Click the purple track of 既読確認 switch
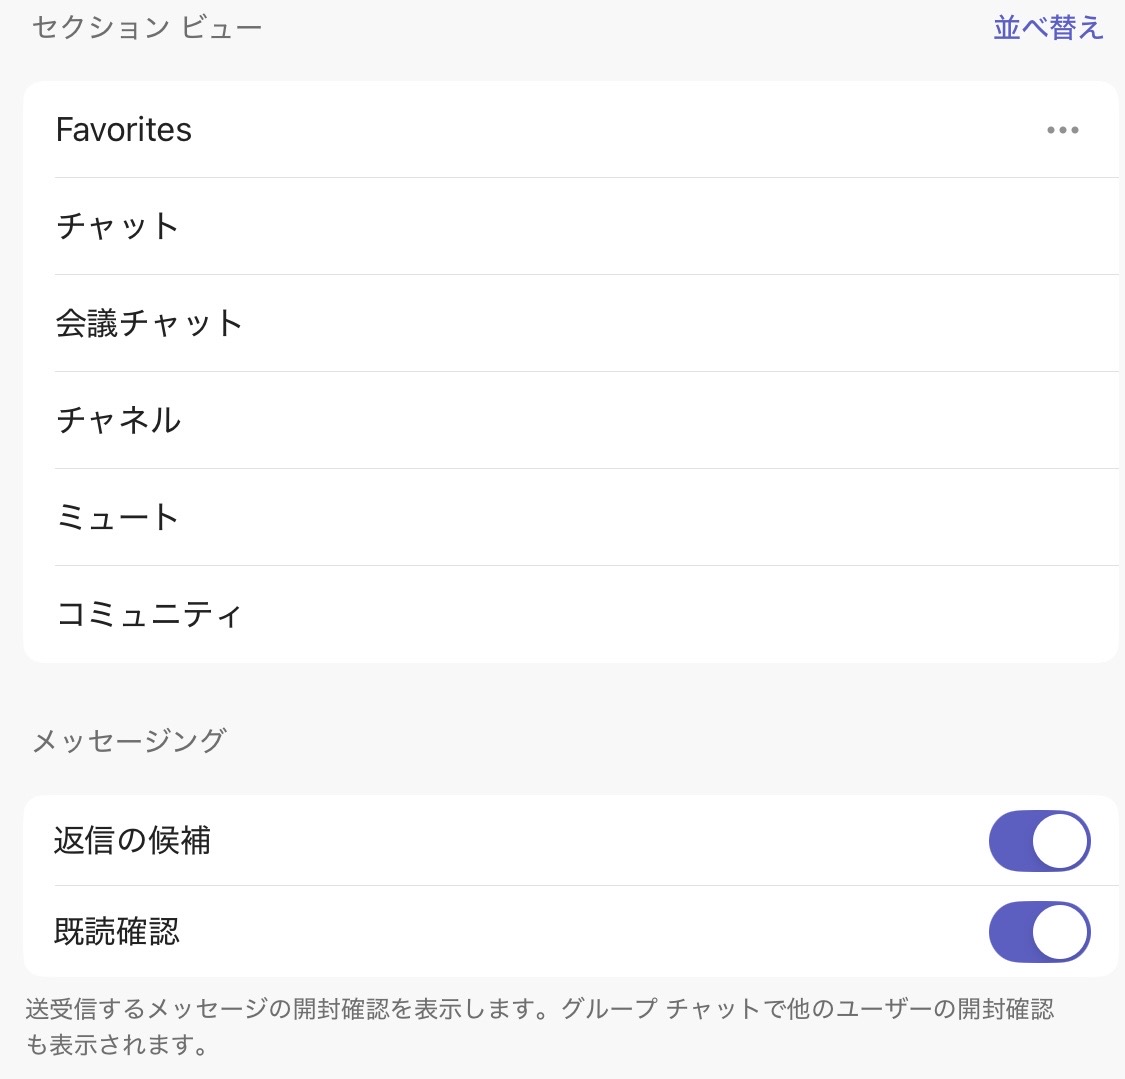 point(1010,932)
